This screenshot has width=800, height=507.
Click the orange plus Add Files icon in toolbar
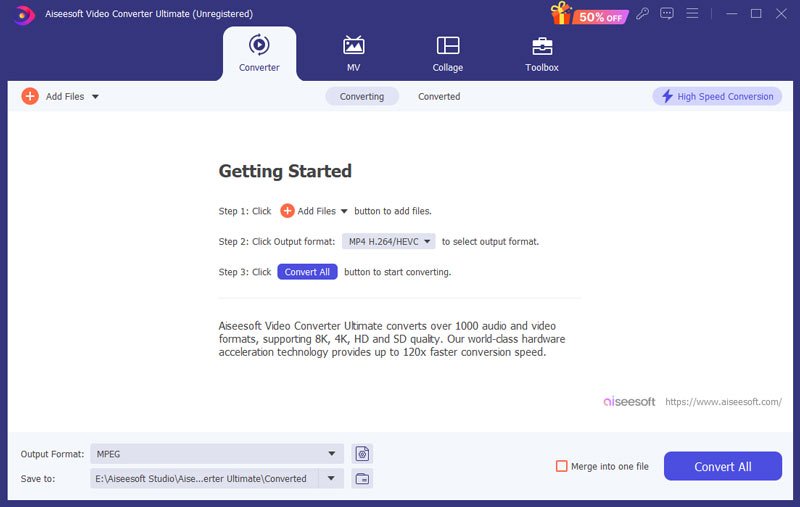coord(30,96)
